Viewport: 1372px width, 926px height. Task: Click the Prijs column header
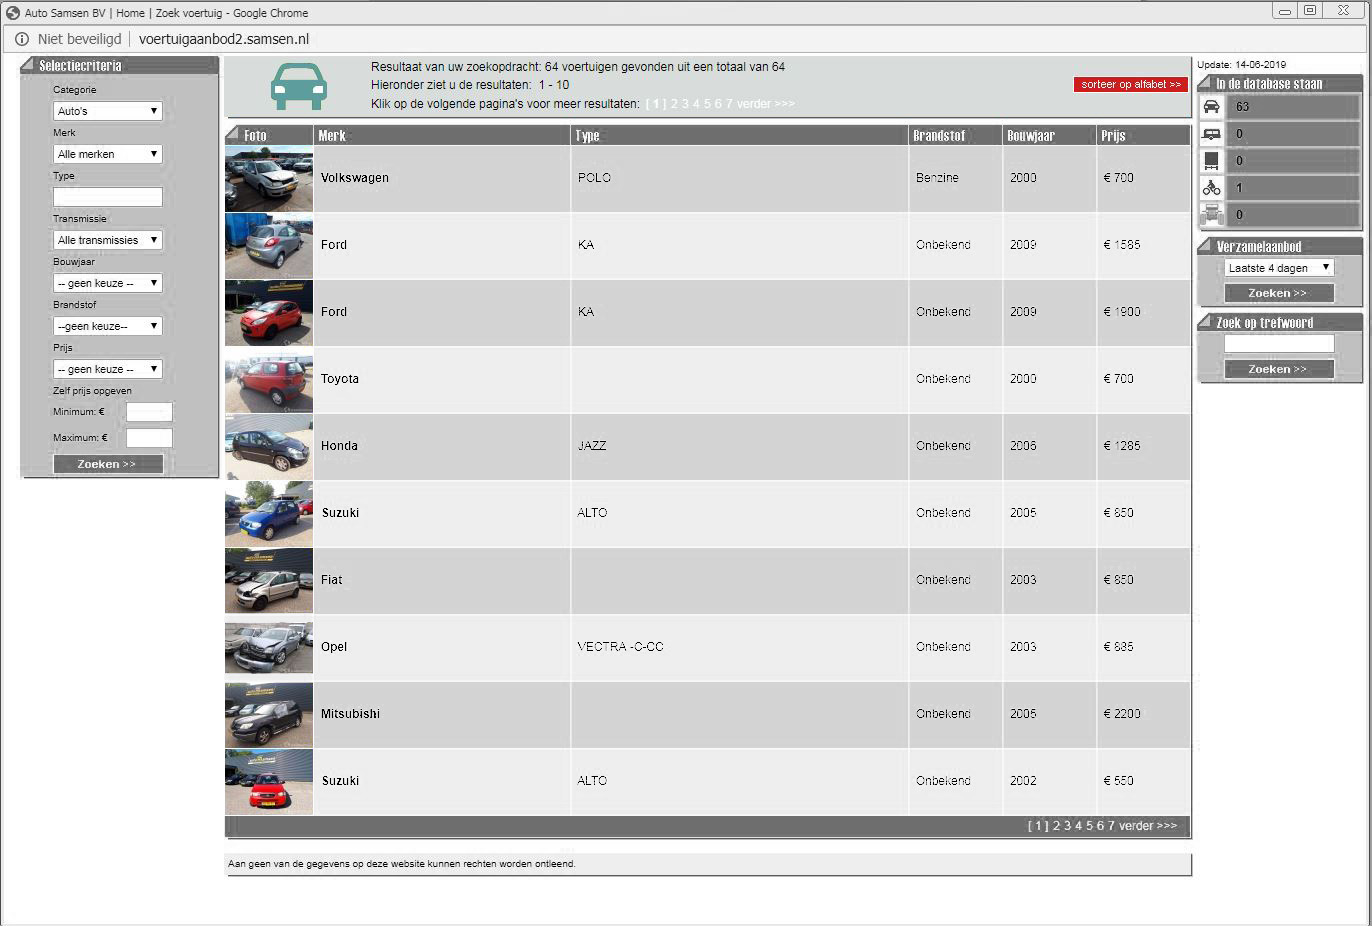tap(1144, 136)
